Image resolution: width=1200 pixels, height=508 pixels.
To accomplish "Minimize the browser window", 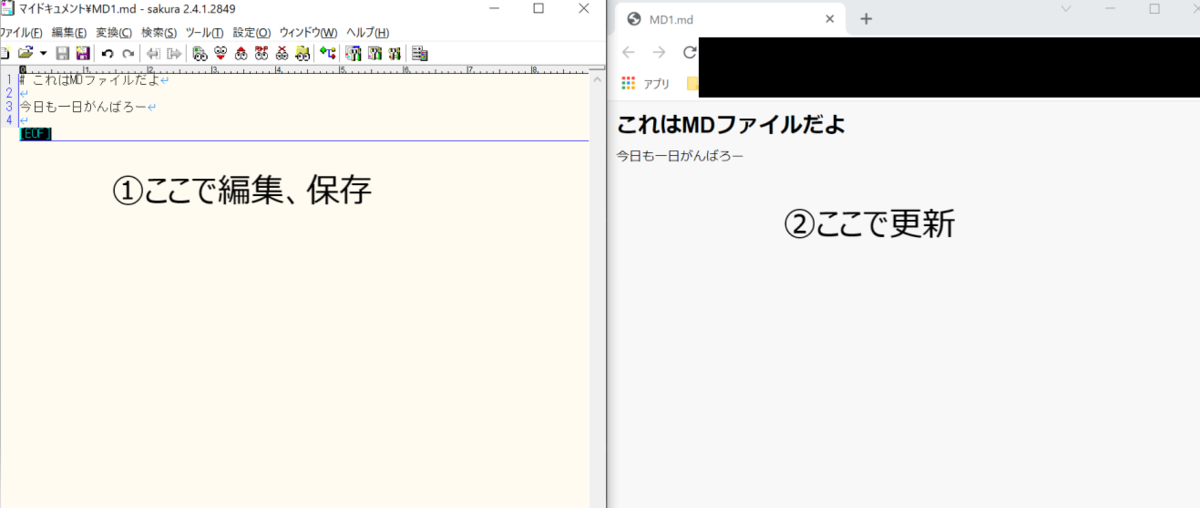I will pyautogui.click(x=1110, y=9).
